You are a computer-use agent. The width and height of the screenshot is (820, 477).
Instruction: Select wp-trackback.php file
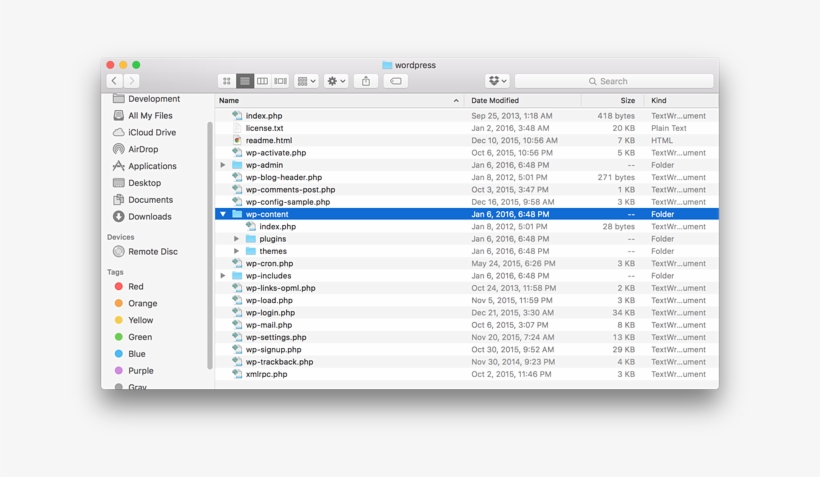tap(279, 362)
